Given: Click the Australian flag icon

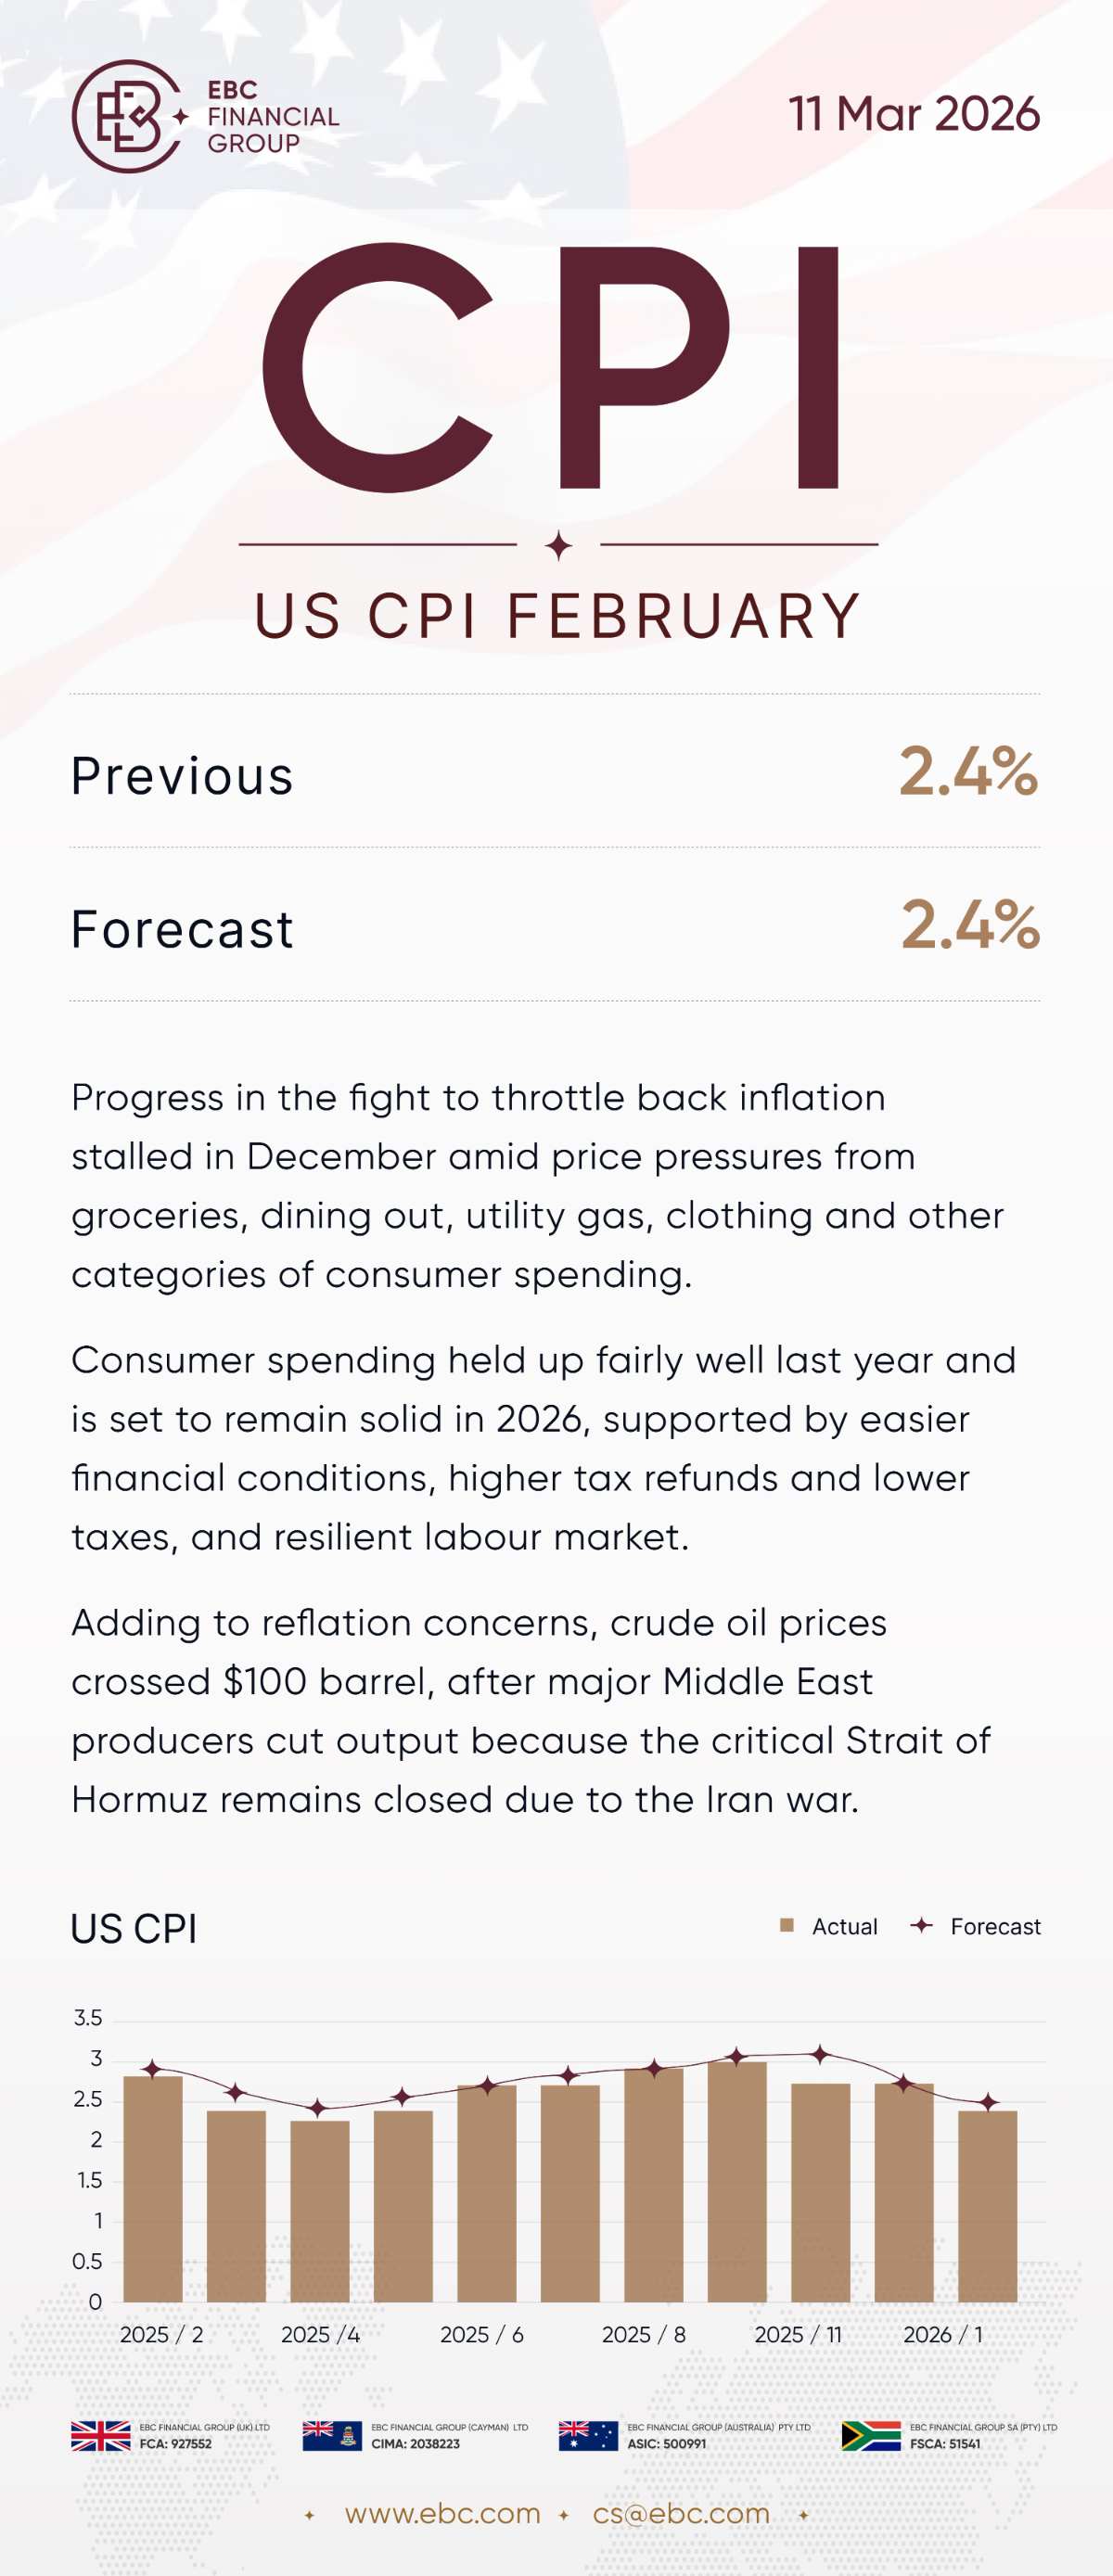Looking at the screenshot, I should (588, 2435).
